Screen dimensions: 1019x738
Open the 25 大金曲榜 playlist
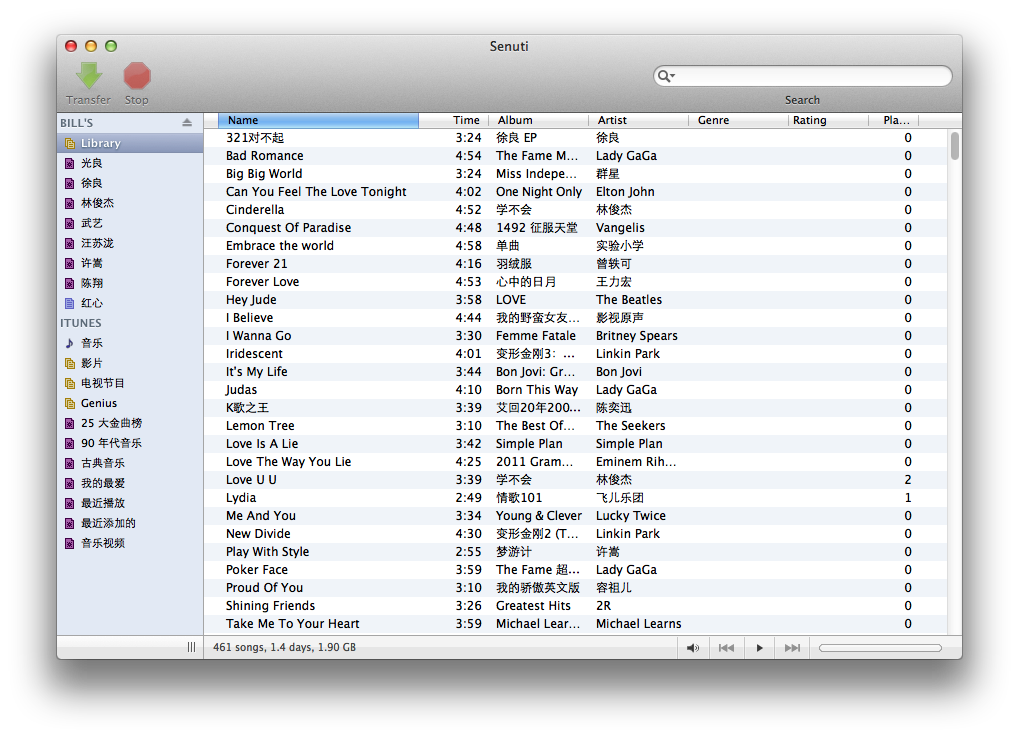(130, 423)
